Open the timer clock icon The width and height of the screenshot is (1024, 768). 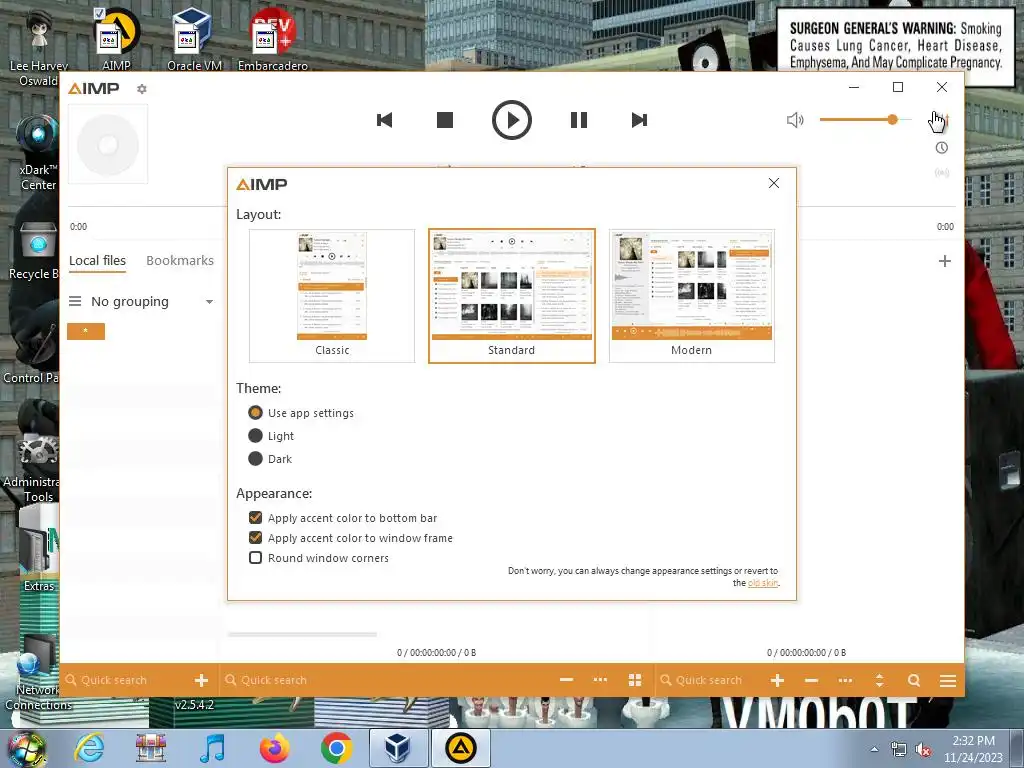[942, 148]
